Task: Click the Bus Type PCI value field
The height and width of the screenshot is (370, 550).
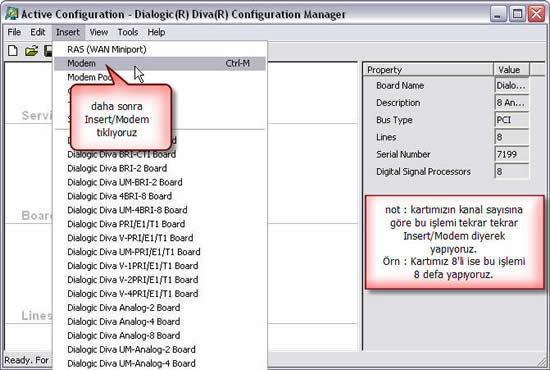Action: (x=511, y=120)
